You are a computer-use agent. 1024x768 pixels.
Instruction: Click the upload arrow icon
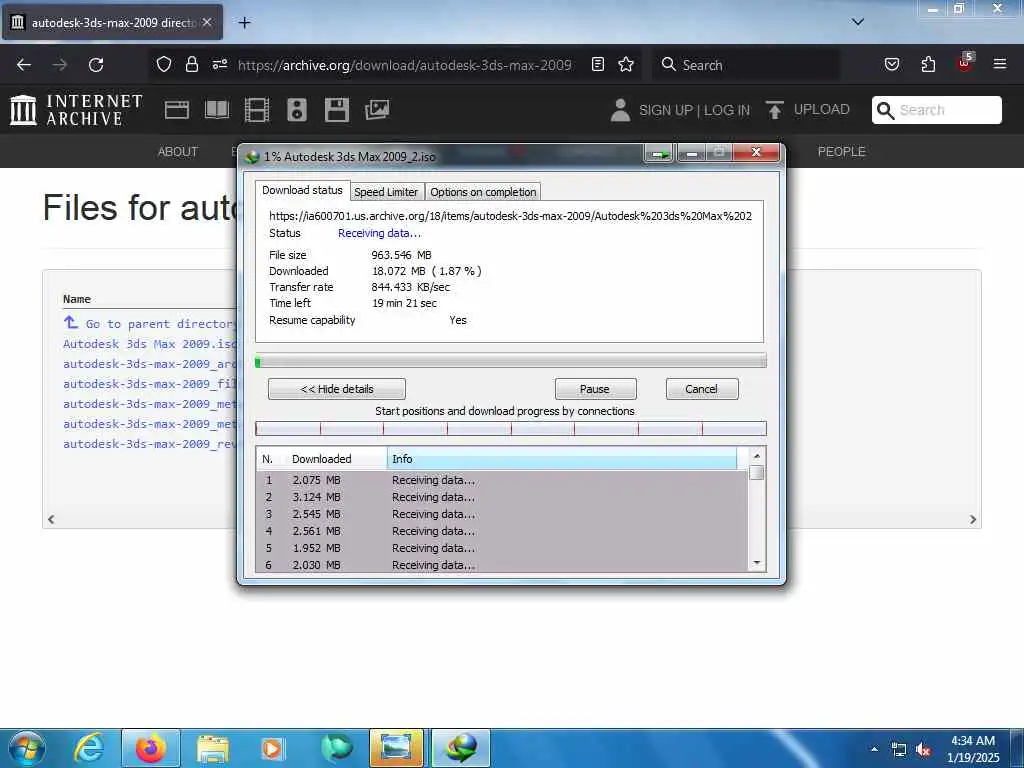point(775,110)
